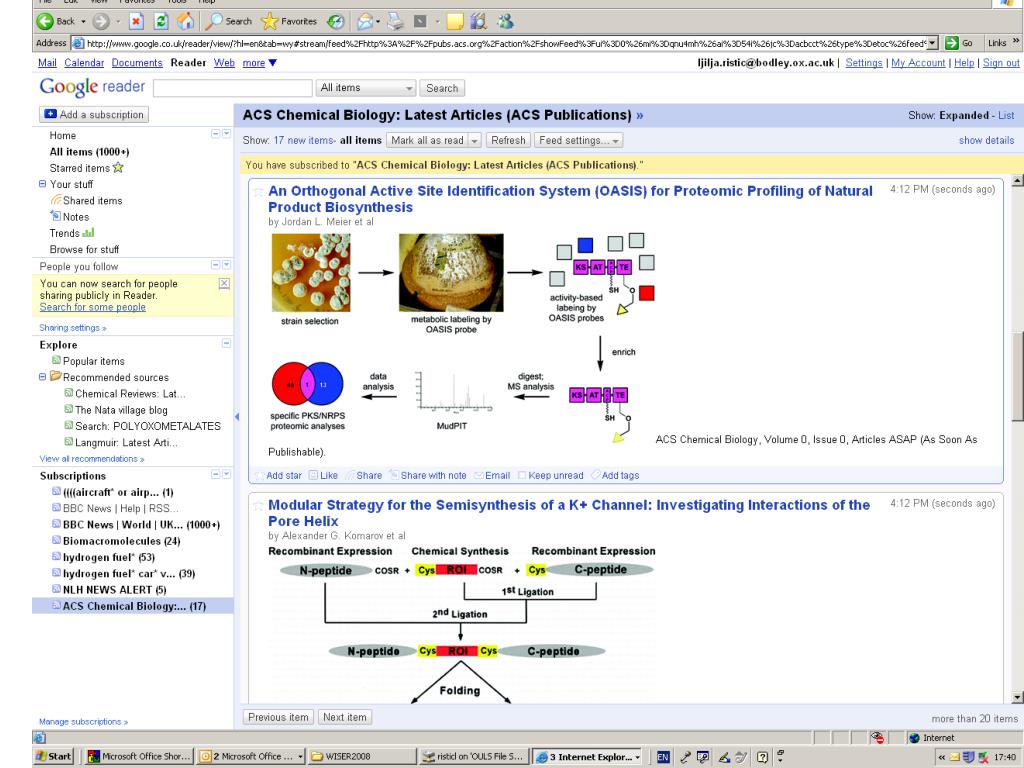The width and height of the screenshot is (1024, 768).
Task: Click the Go button next to address bar
Action: 959,43
